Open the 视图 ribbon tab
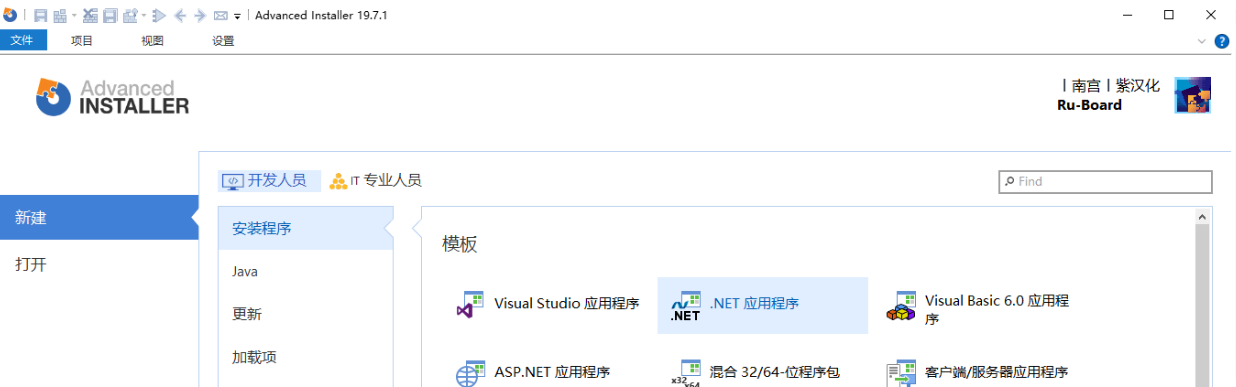The image size is (1236, 387). [152, 41]
